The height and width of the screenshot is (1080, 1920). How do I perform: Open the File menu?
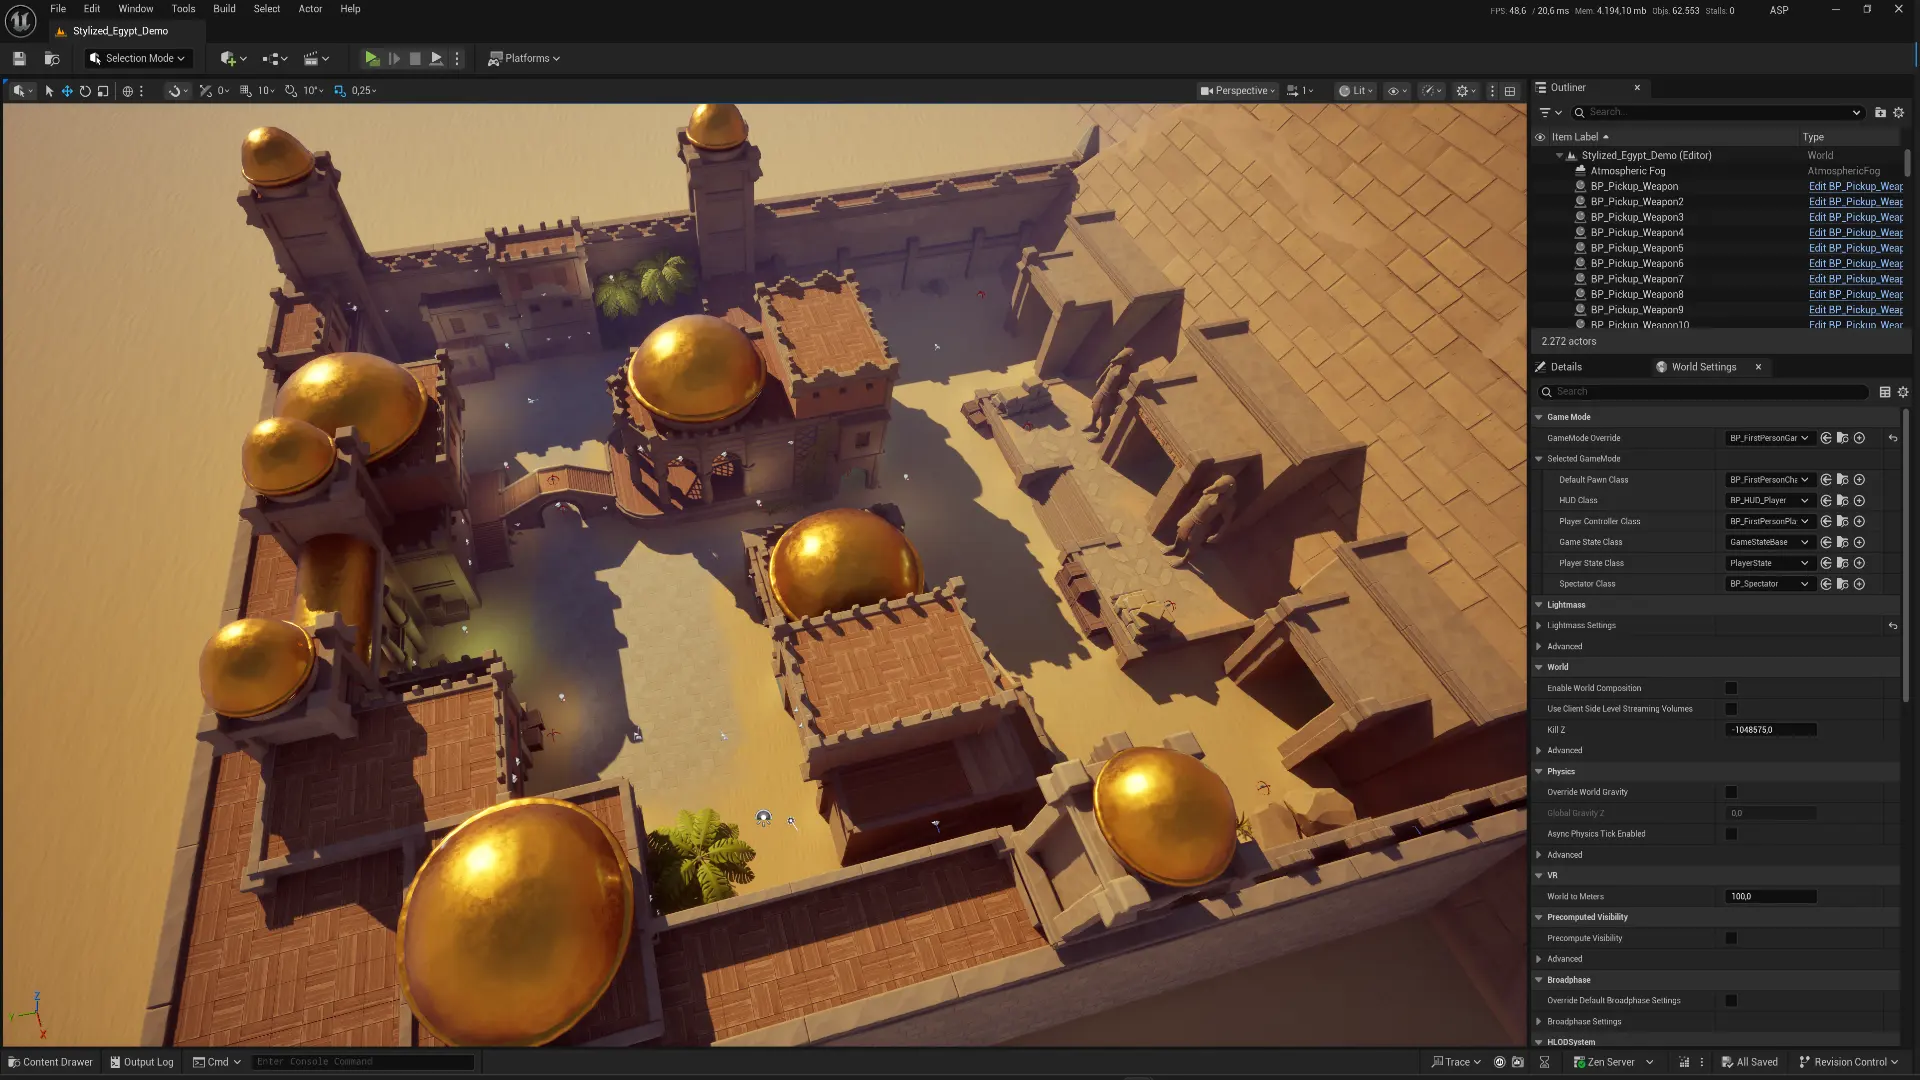point(58,9)
